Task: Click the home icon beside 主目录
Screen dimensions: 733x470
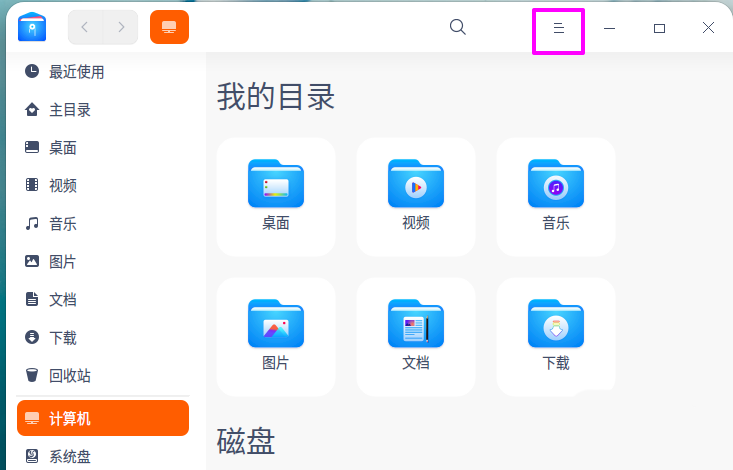Action: [32, 109]
